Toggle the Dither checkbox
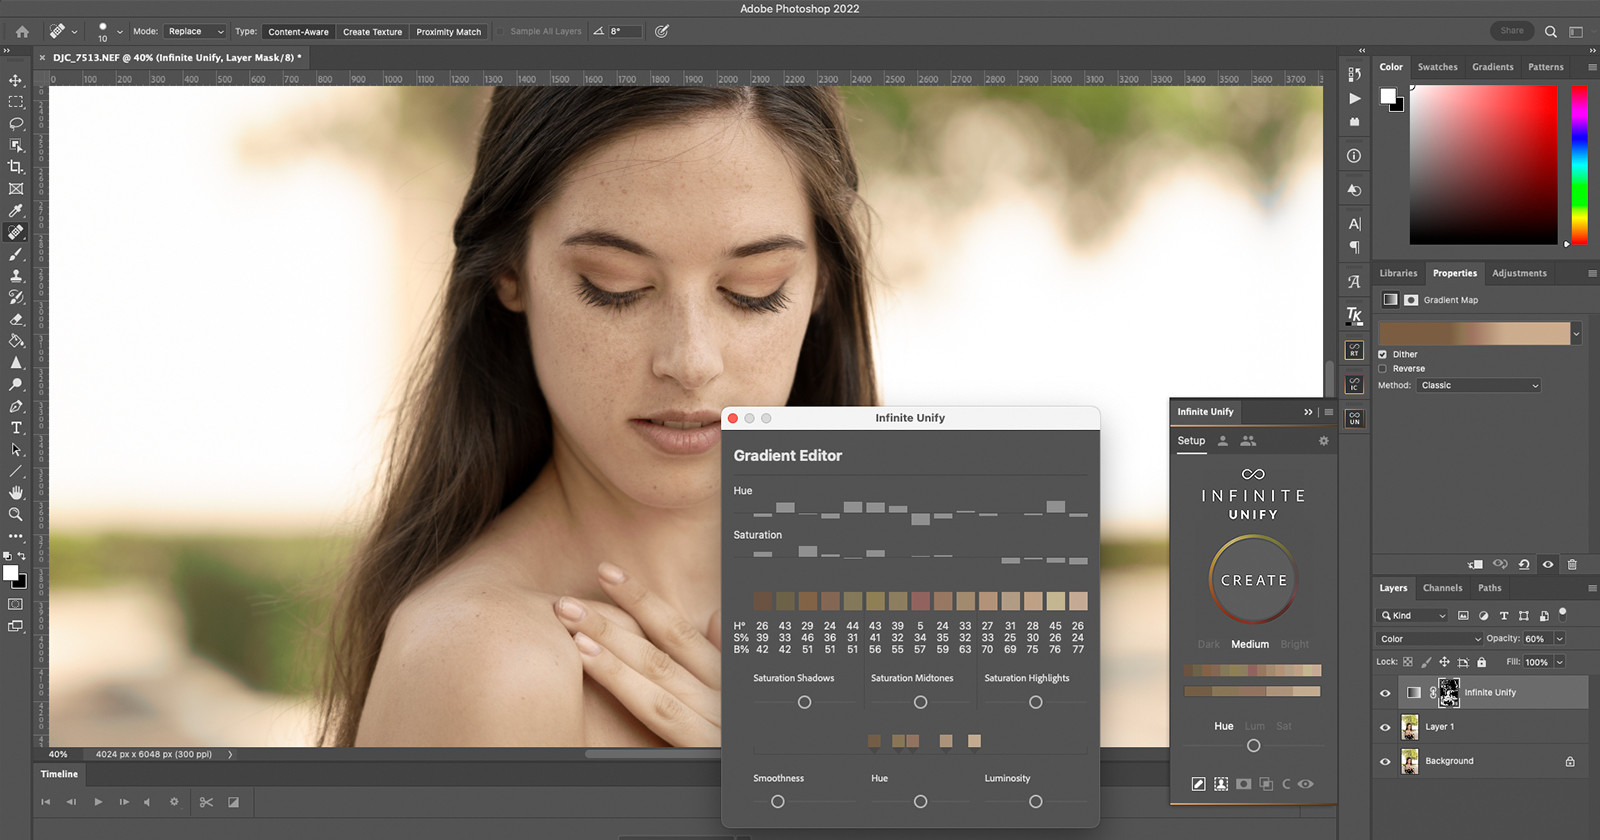1600x840 pixels. click(1383, 354)
